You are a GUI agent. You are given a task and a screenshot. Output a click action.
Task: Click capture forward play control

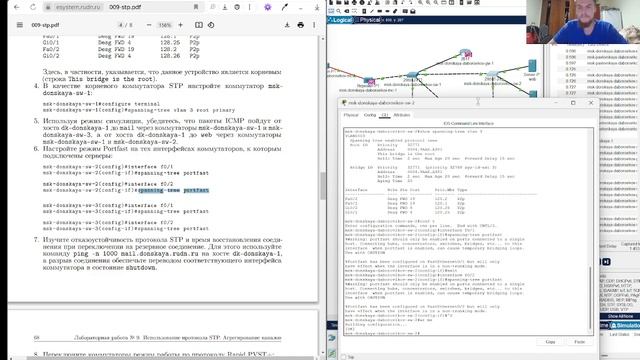pyautogui.click(x=607, y=262)
